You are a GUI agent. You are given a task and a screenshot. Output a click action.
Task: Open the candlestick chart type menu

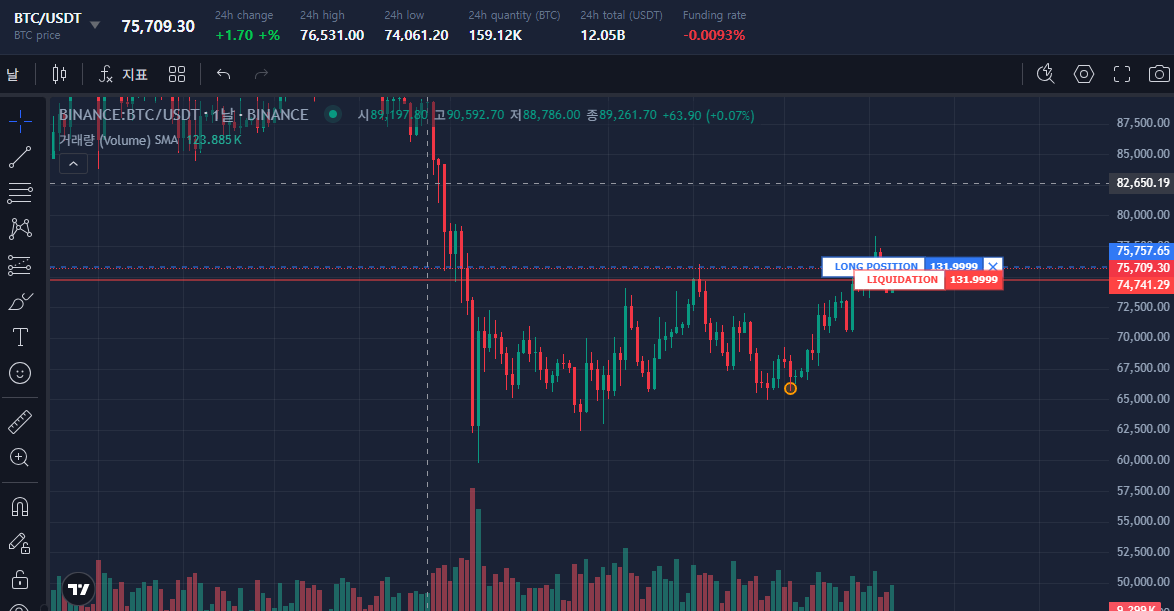(59, 74)
